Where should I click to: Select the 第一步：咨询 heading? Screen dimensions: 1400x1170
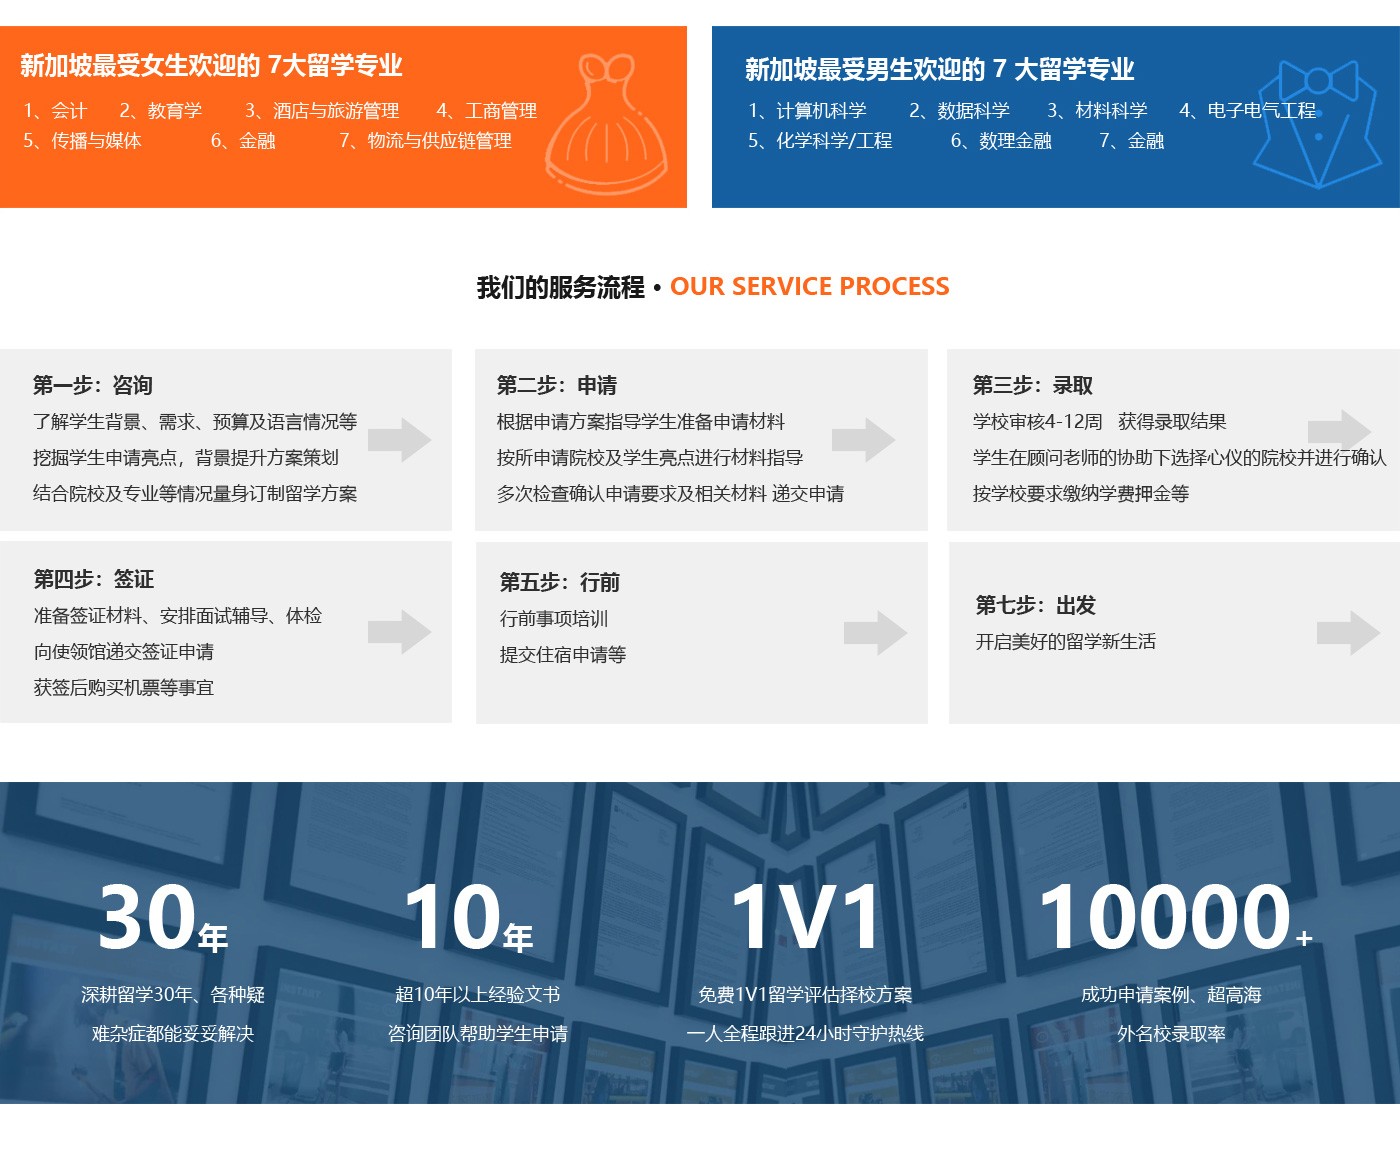[93, 386]
